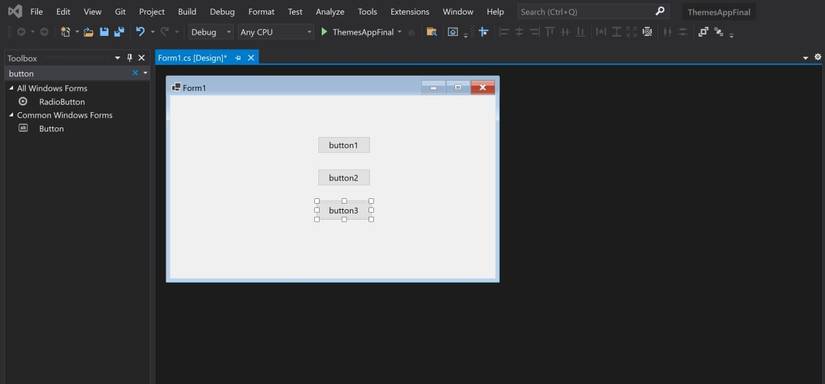Open the layout toolbar overflow options
Image resolution: width=825 pixels, height=384 pixels.
[x=731, y=35]
